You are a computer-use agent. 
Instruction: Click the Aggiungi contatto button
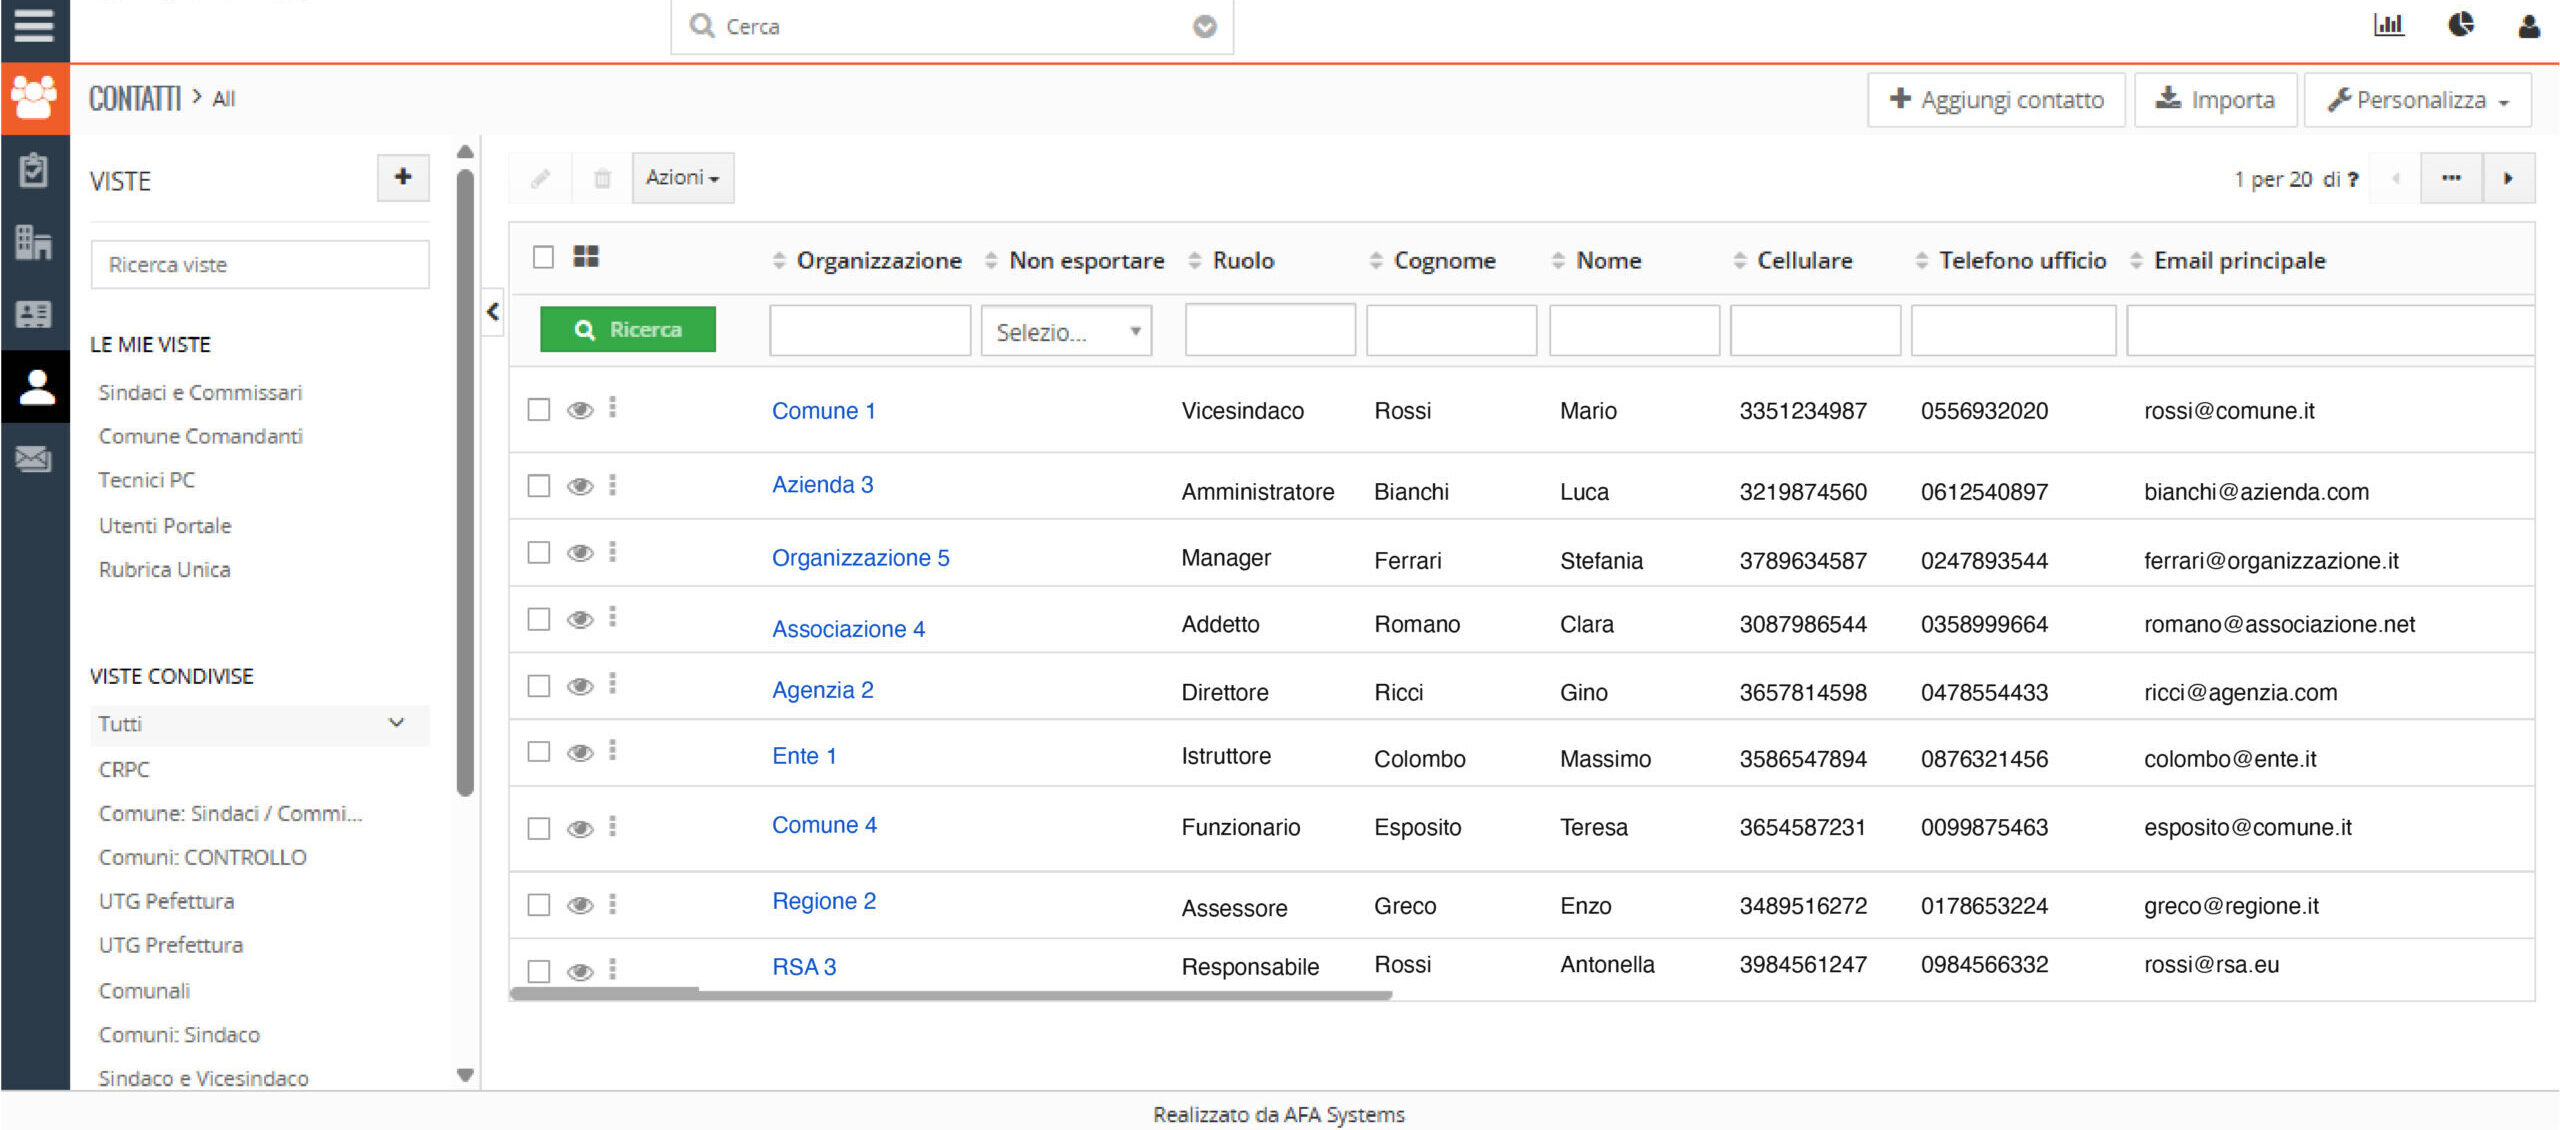(1996, 100)
